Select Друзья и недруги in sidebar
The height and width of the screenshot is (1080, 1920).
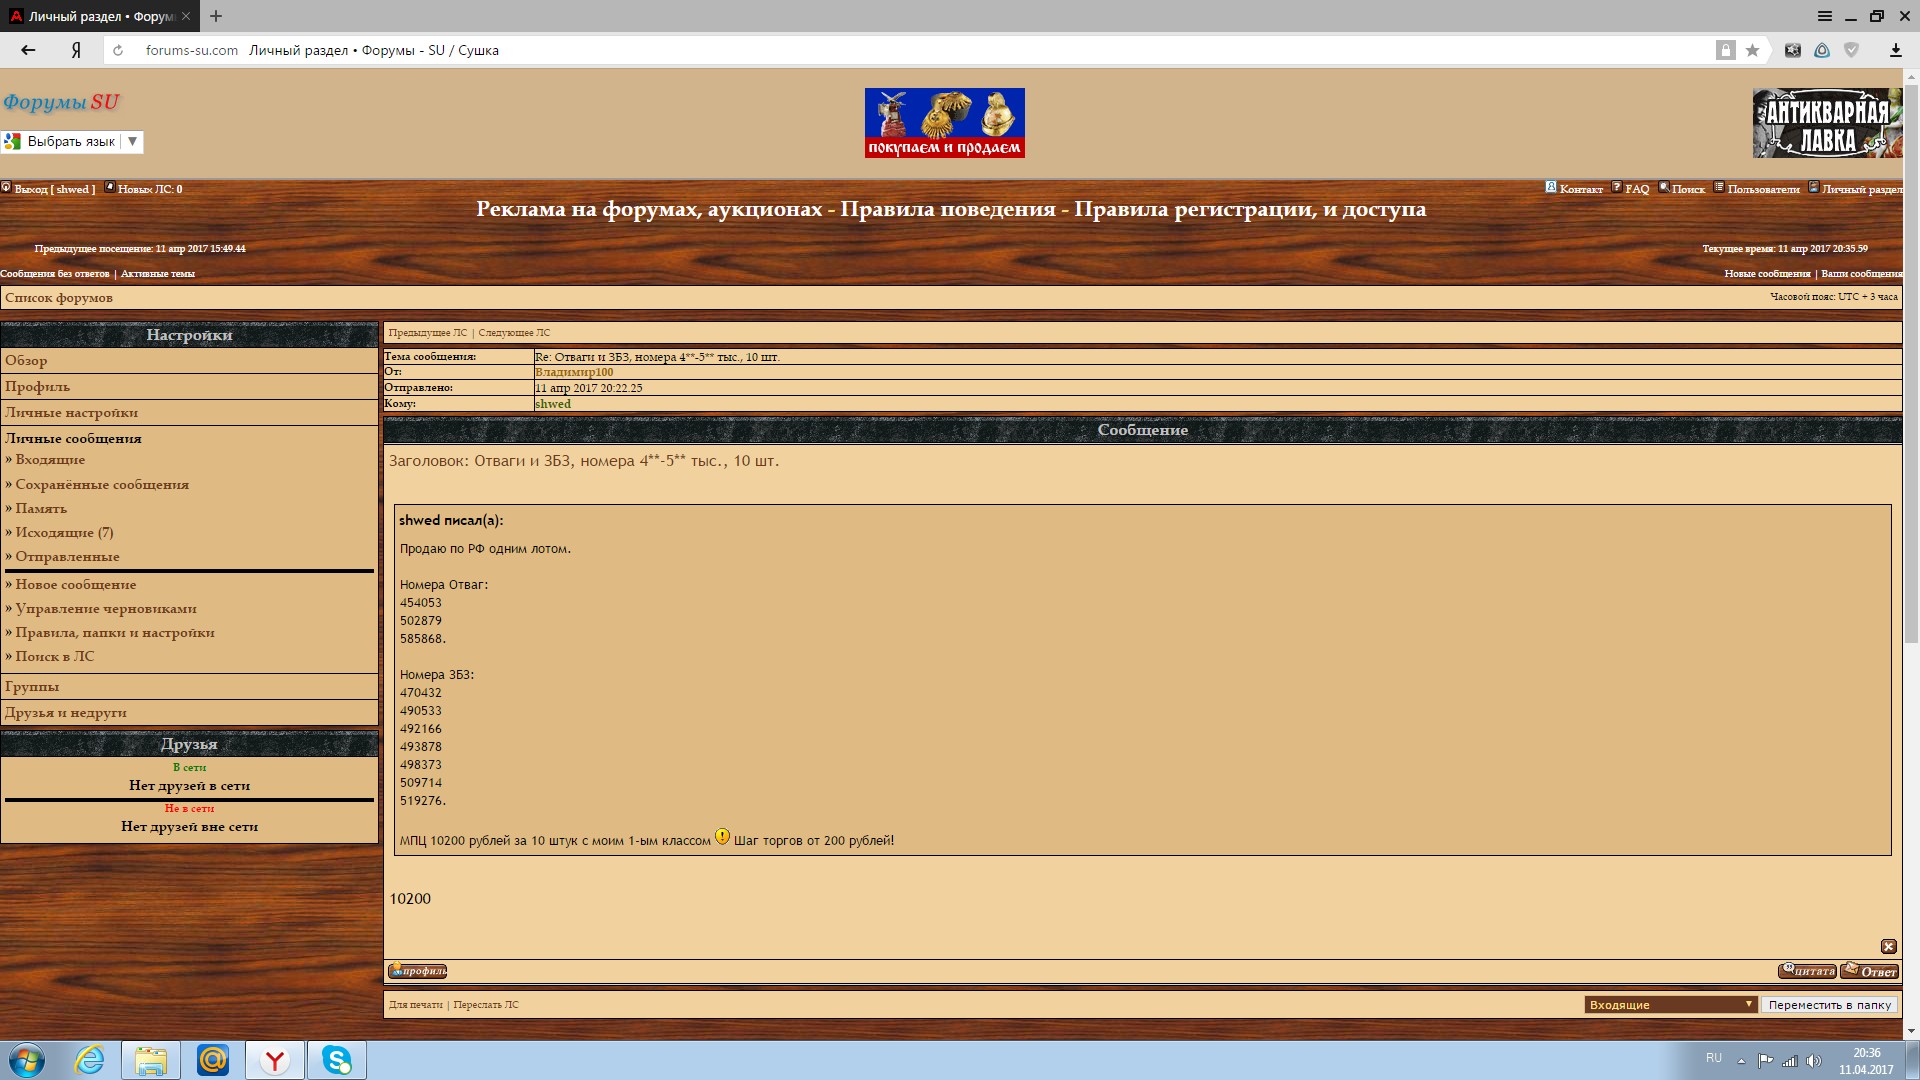pos(66,713)
